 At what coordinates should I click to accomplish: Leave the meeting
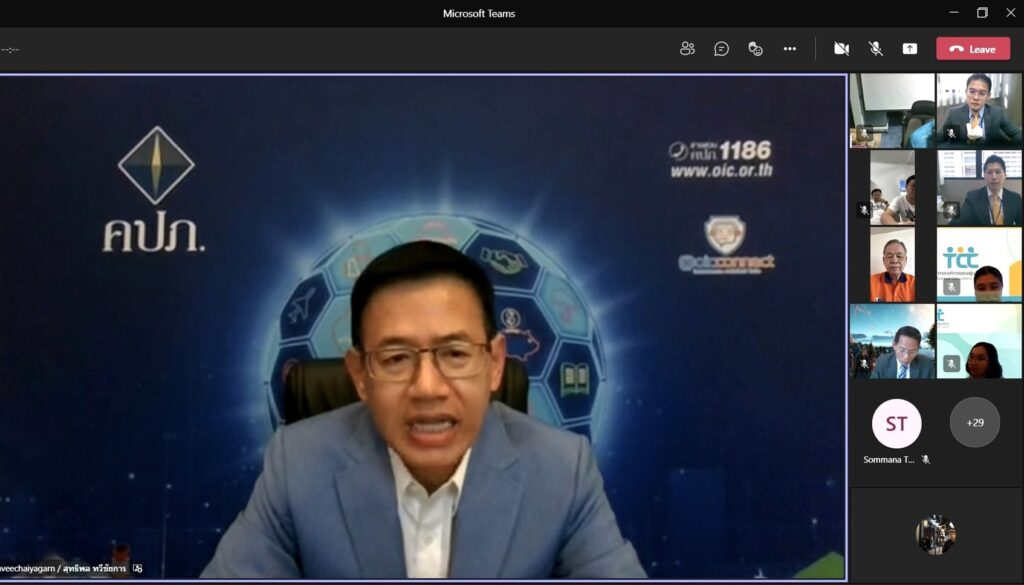coord(972,48)
